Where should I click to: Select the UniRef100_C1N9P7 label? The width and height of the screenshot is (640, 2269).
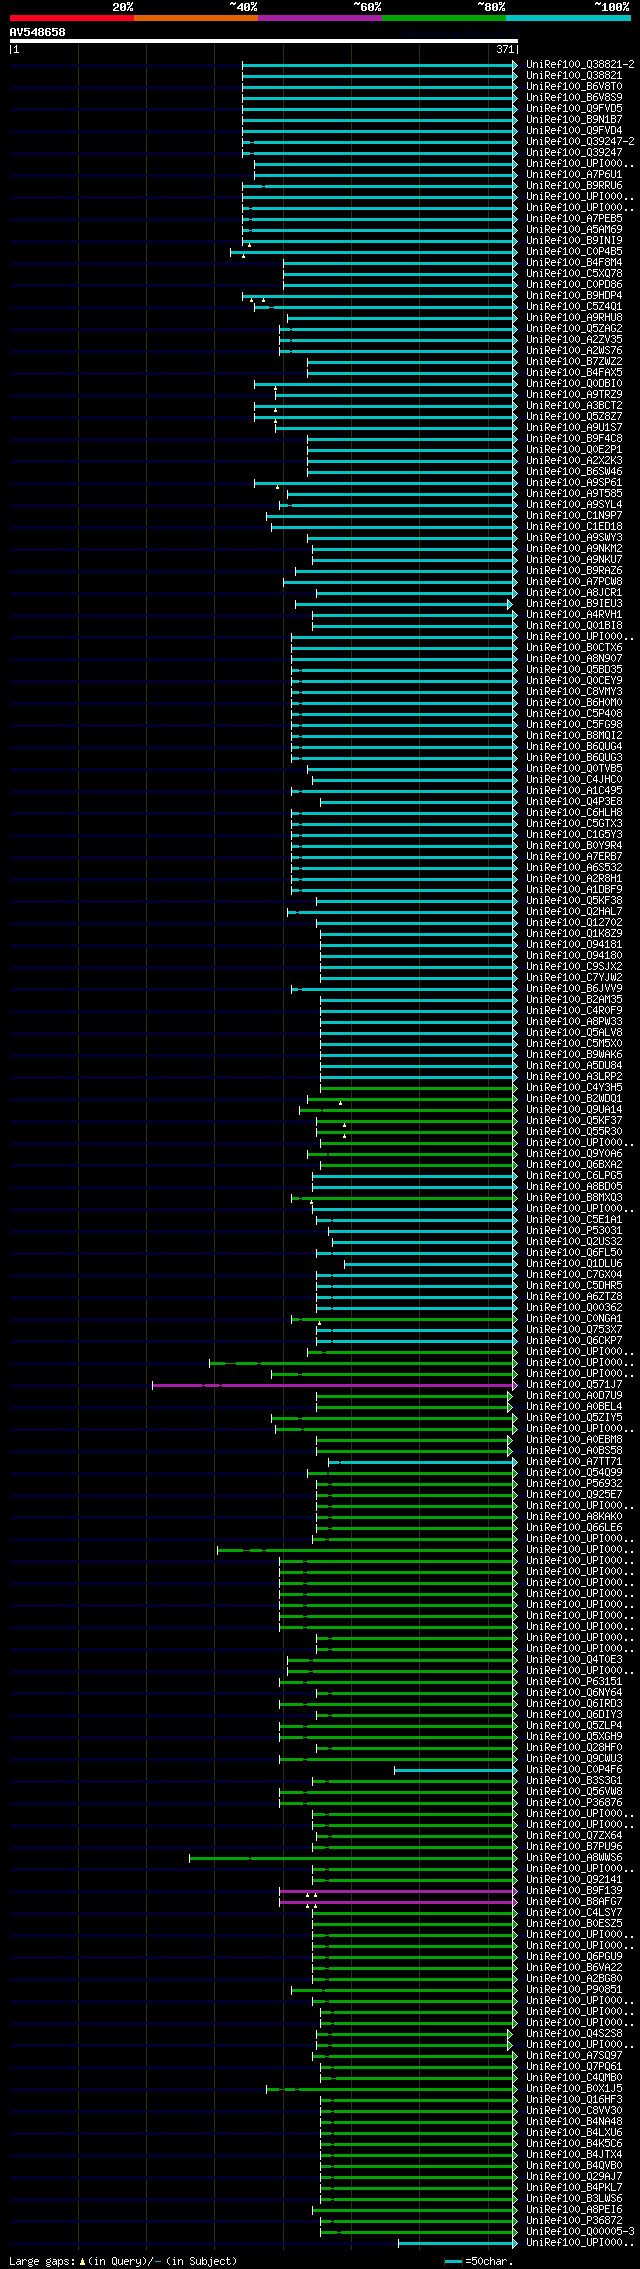[574, 515]
